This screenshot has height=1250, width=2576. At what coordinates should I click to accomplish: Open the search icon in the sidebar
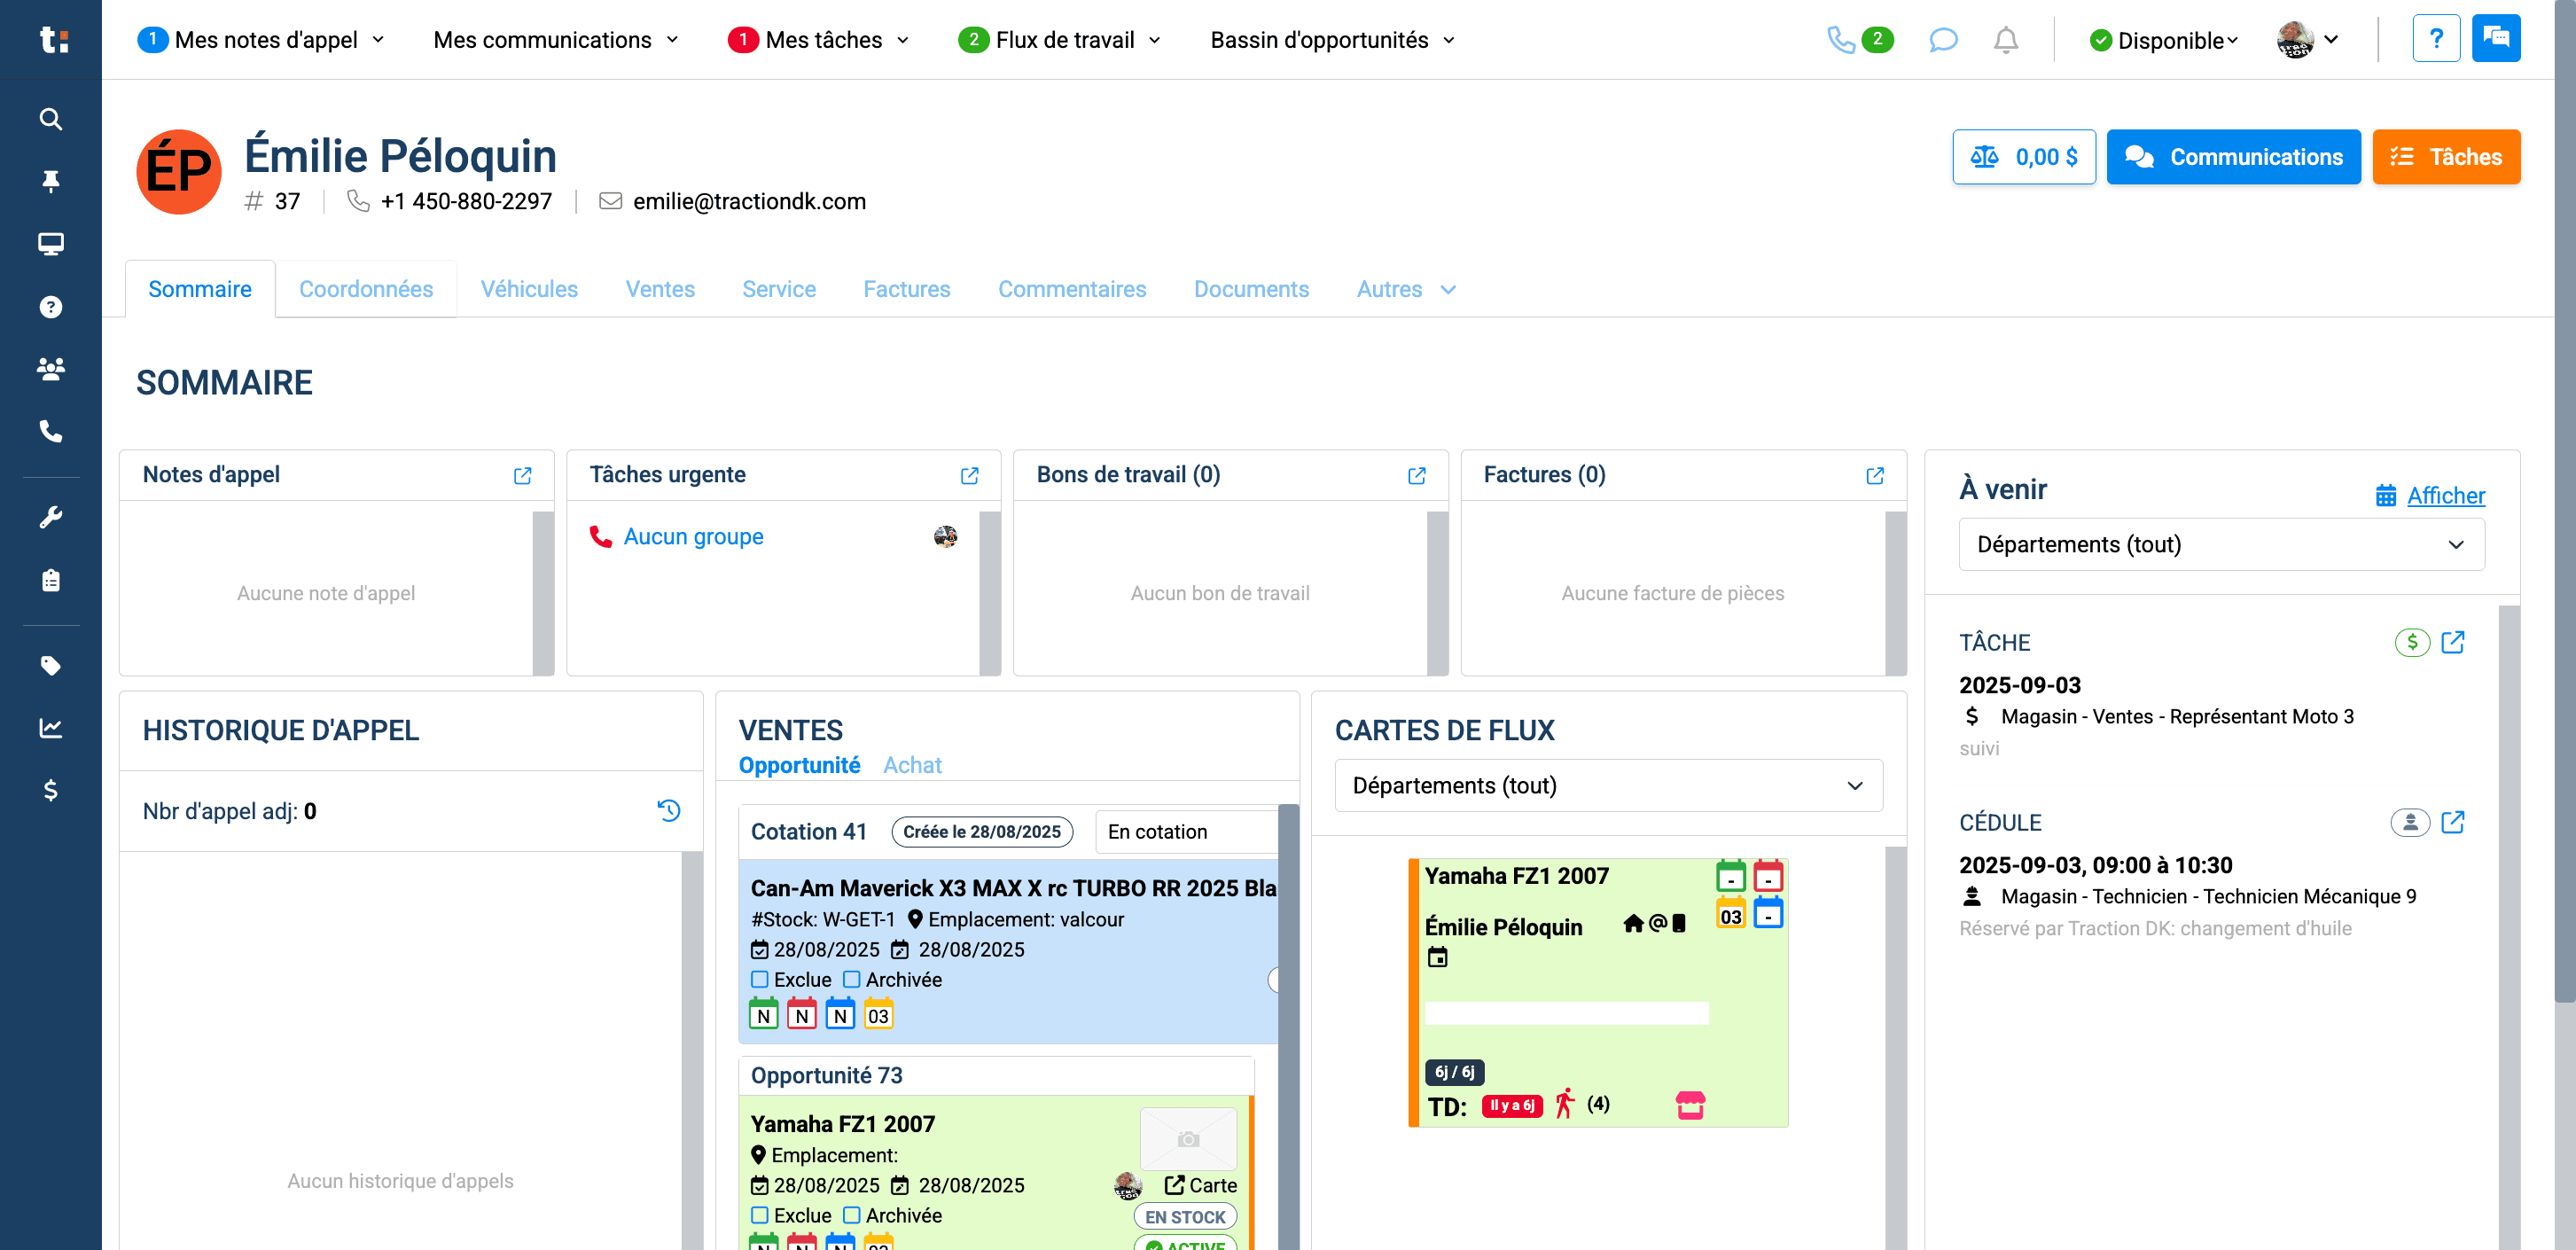(x=50, y=119)
